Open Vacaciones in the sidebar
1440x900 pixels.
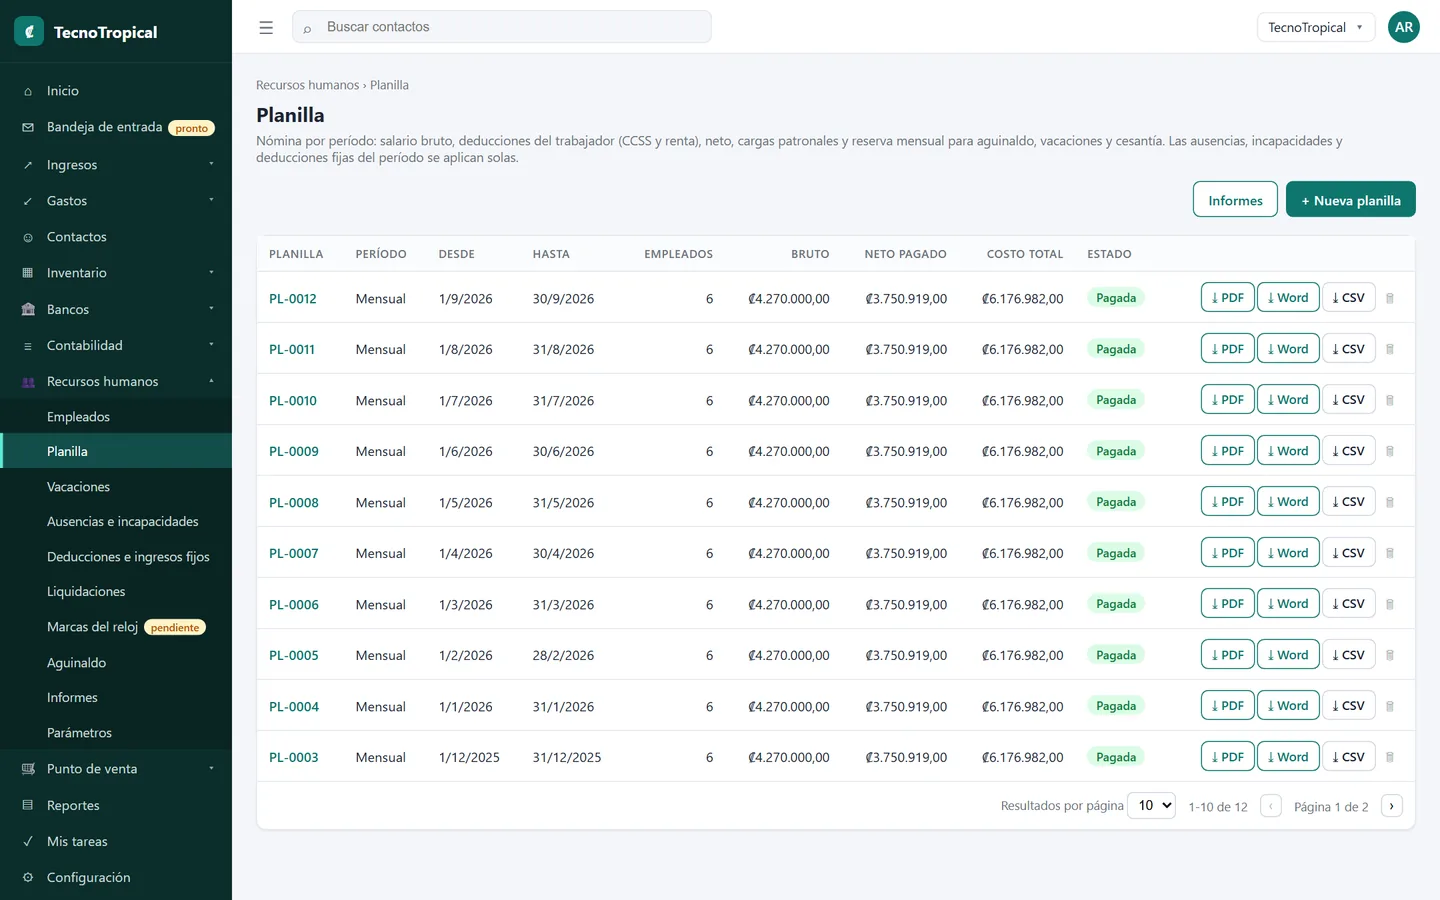click(x=116, y=486)
